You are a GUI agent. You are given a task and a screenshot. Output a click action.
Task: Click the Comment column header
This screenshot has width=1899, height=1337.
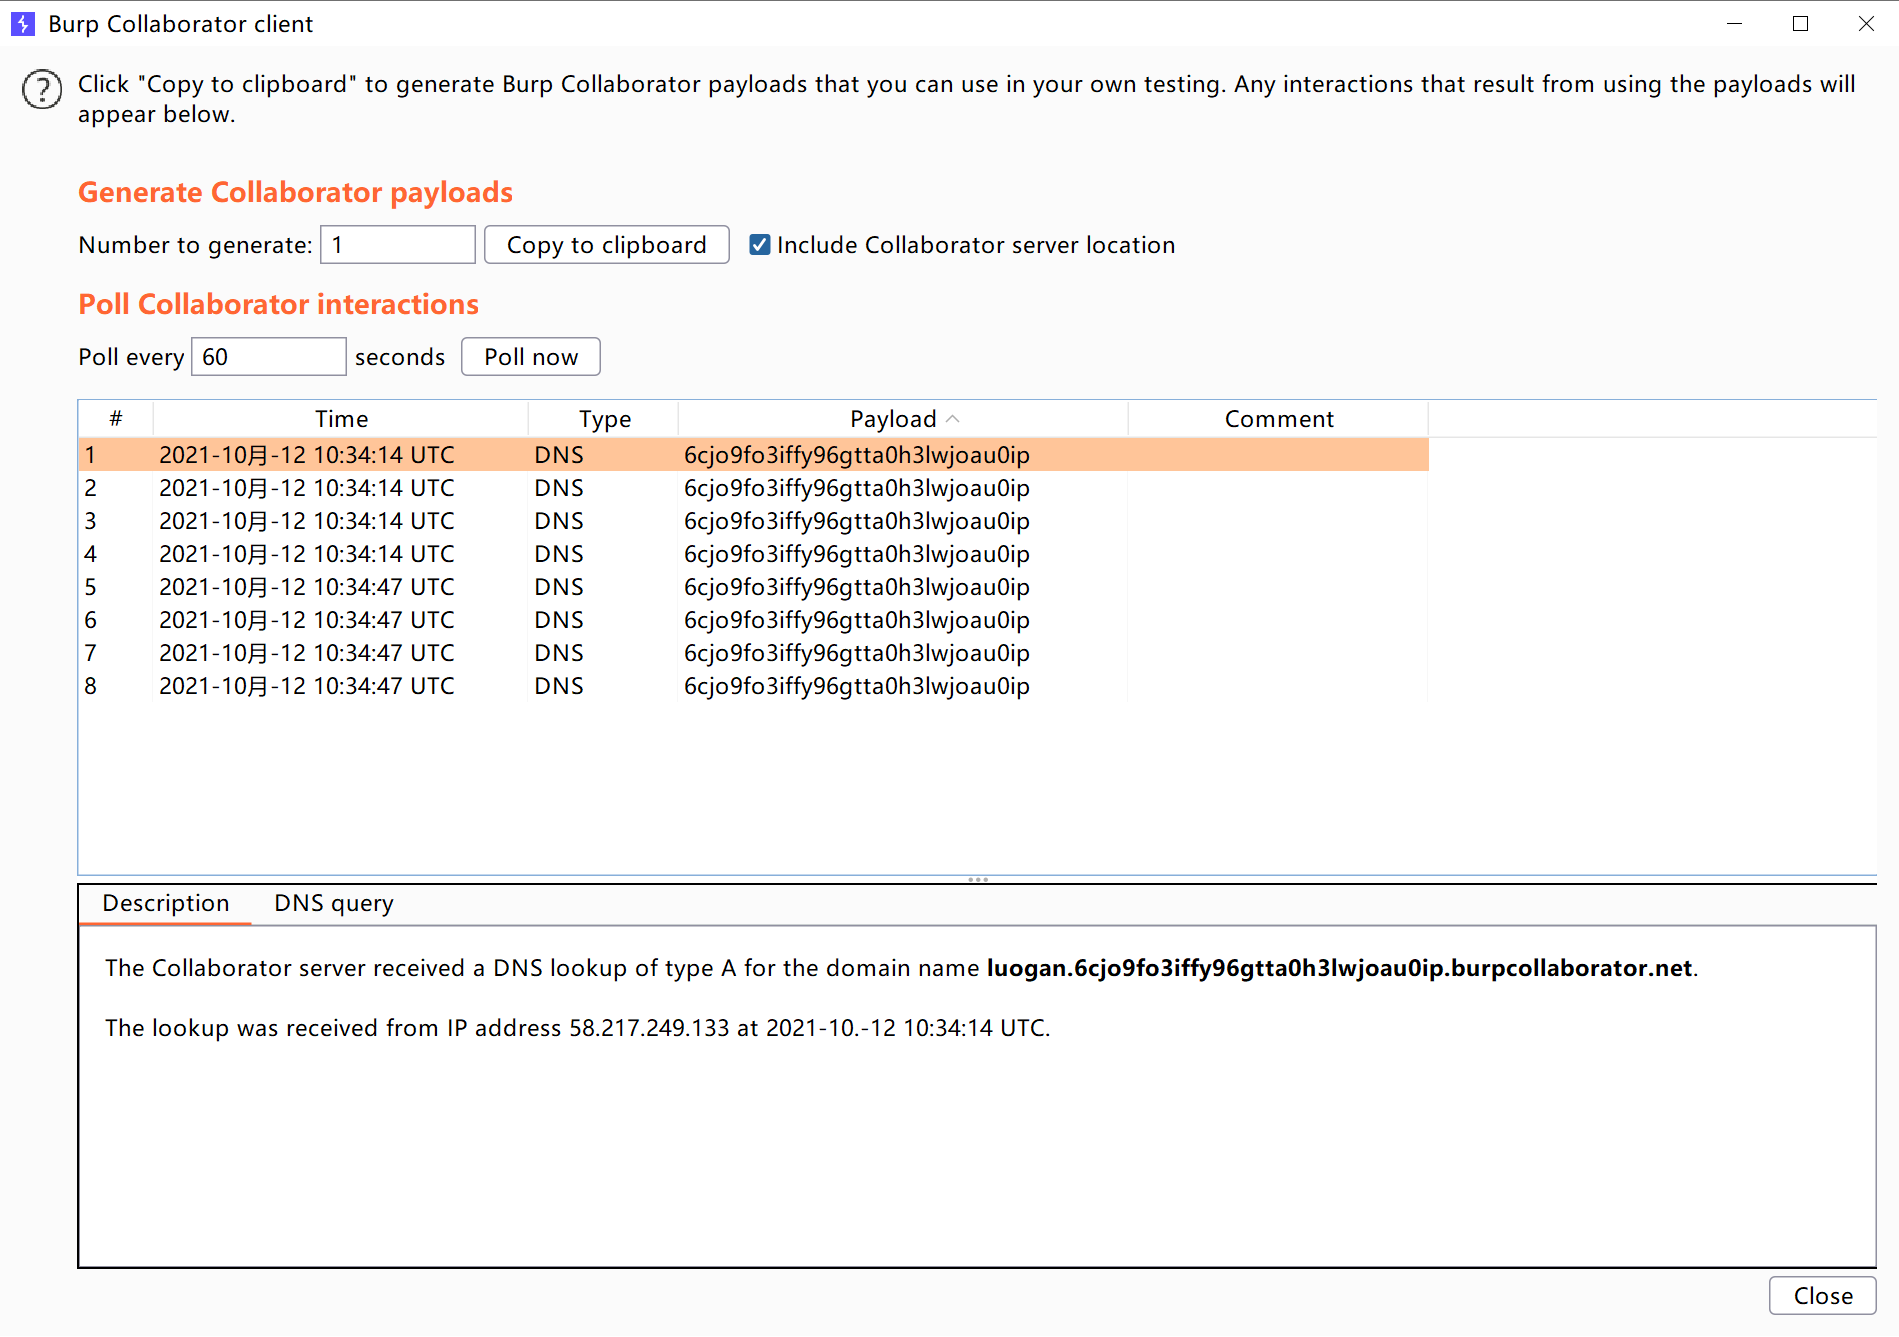1279,419
